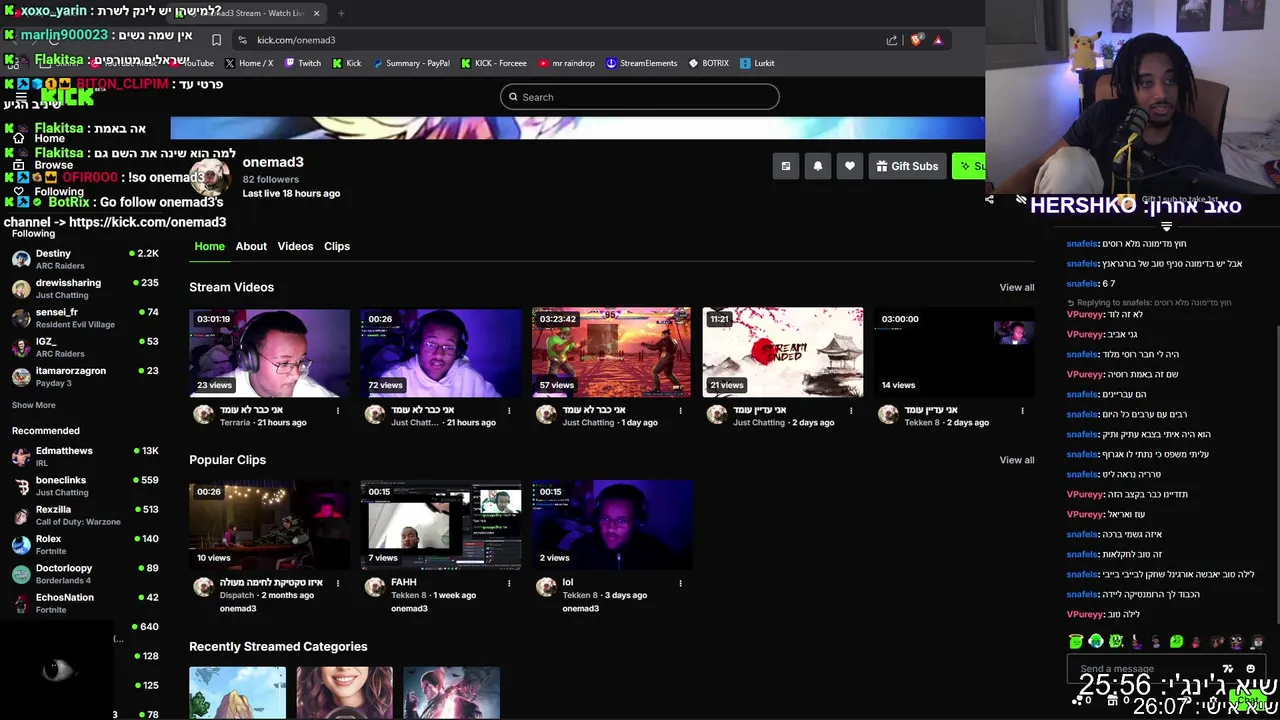This screenshot has height=720, width=1280.
Task: Open site information icon beside the URL
Action: pyautogui.click(x=242, y=40)
